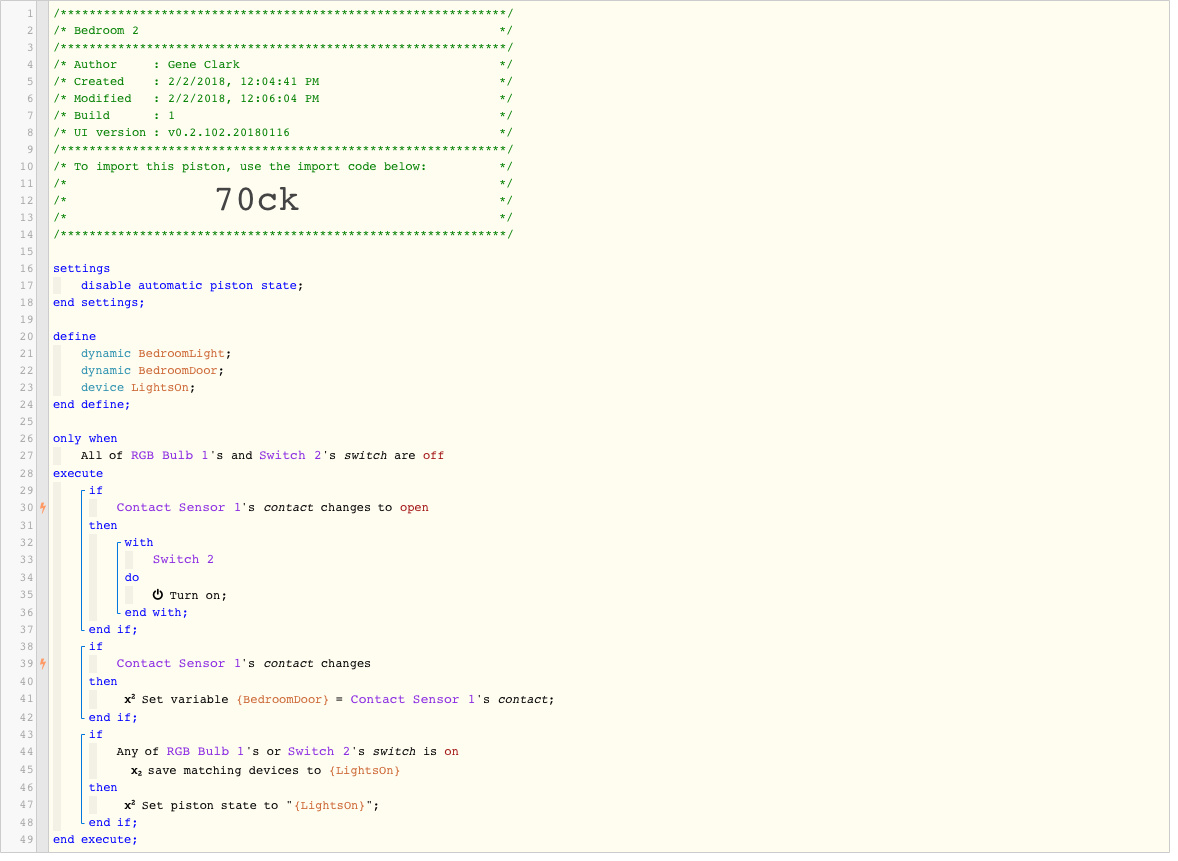Select the import code 70ck
1178x861 pixels.
[x=257, y=200]
